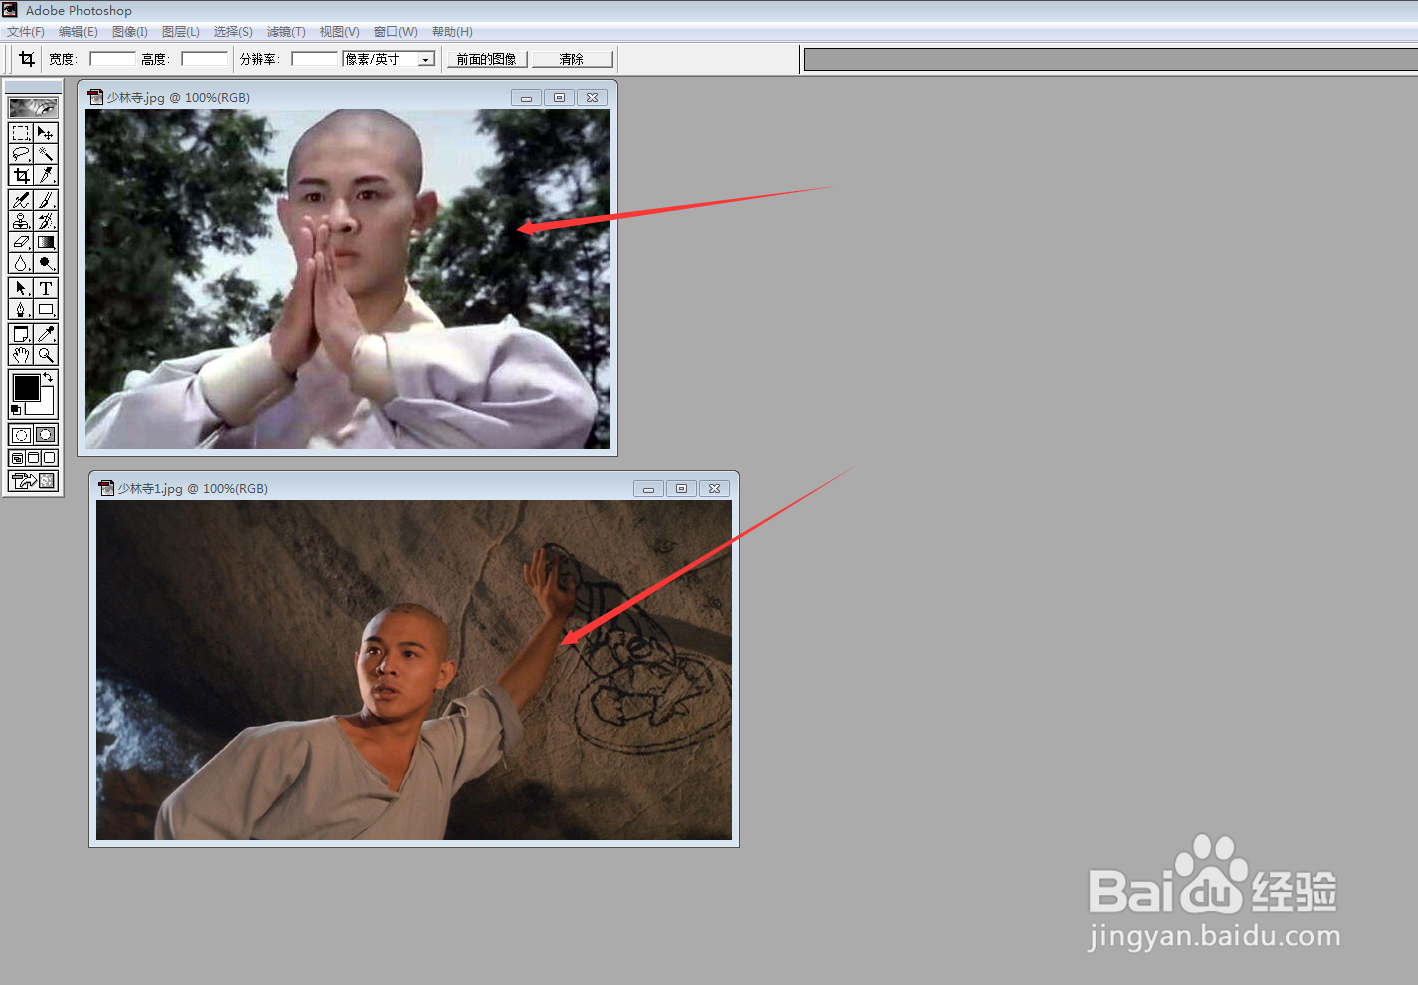This screenshot has height=985, width=1418.
Task: Open Adobe Online from toolbox top image
Action: 33,107
